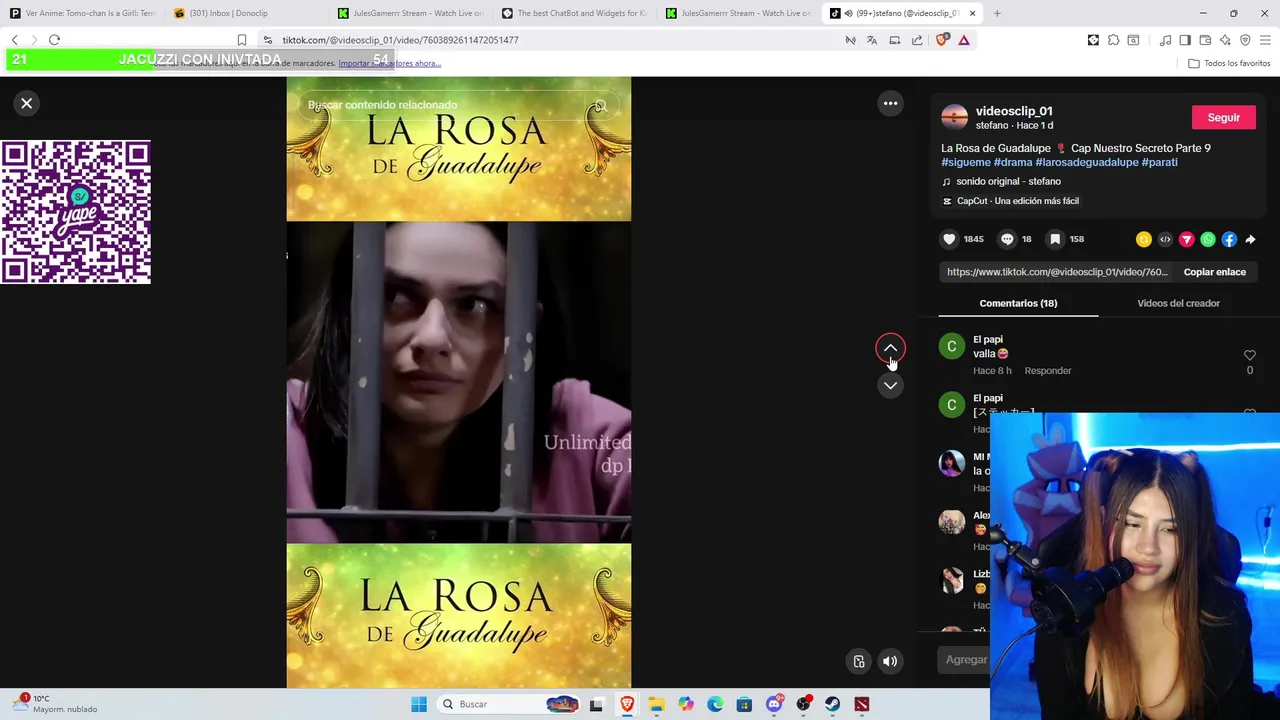This screenshot has width=1280, height=720.
Task: Open Steam from the taskbar
Action: [x=832, y=704]
